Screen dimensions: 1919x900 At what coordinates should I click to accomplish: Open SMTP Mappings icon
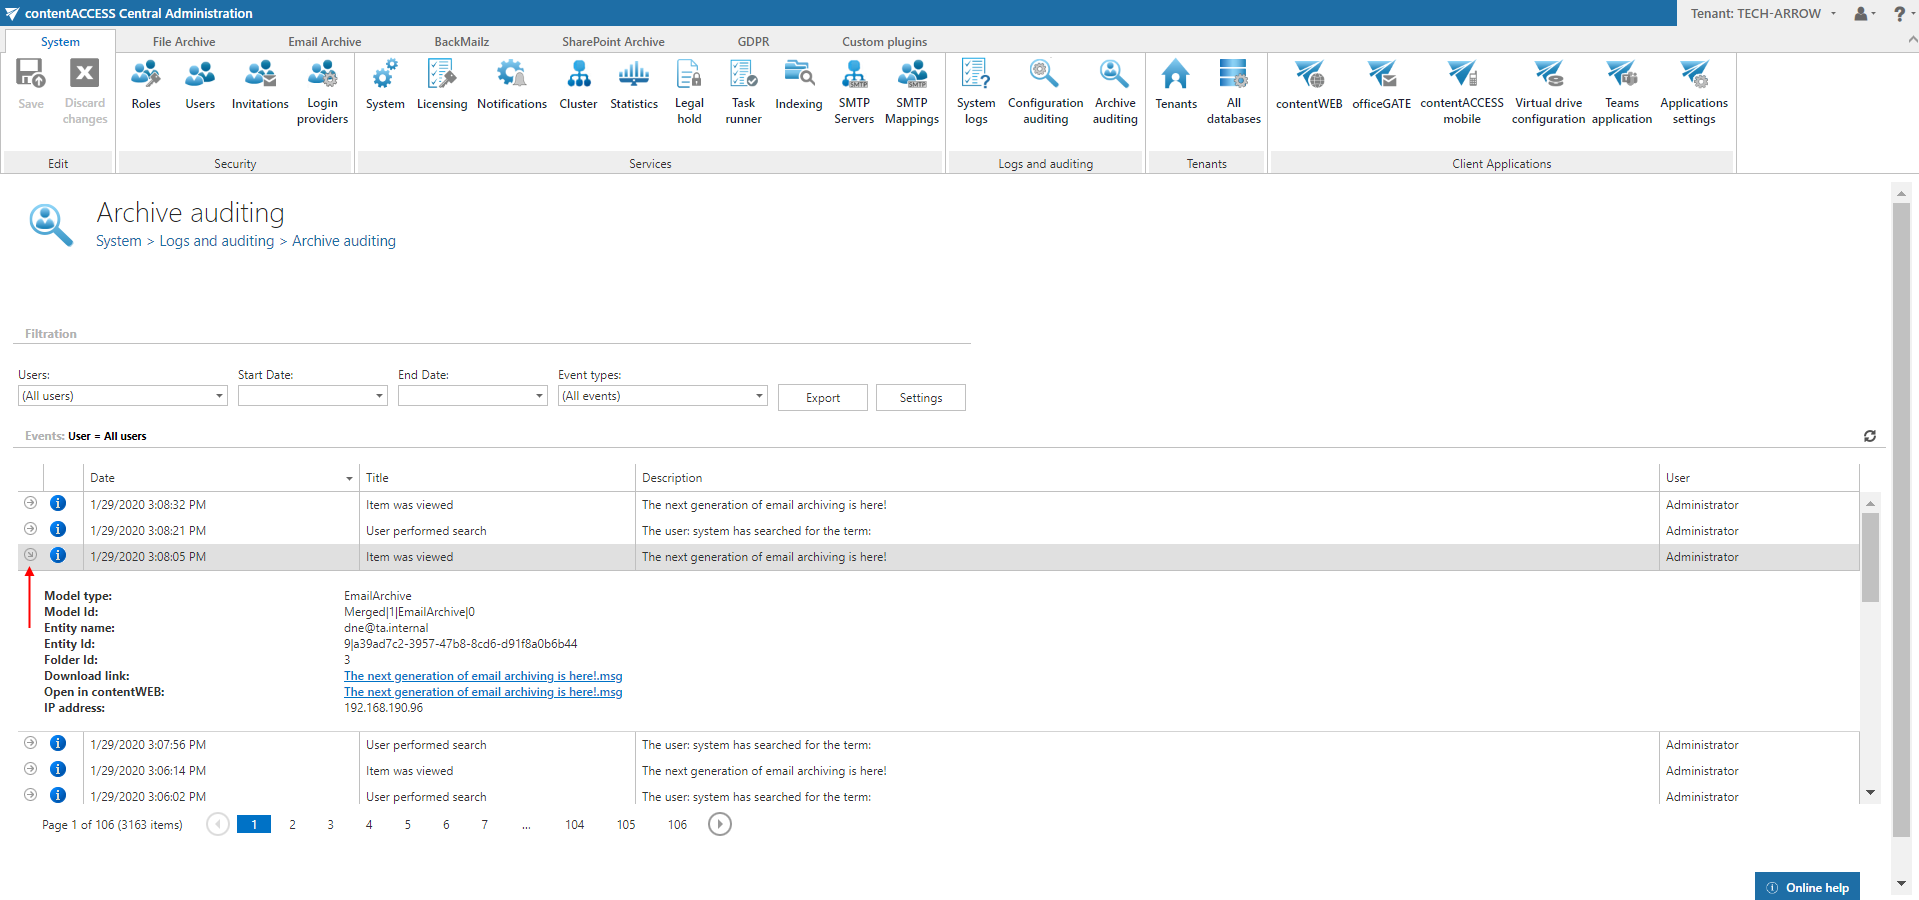(911, 92)
